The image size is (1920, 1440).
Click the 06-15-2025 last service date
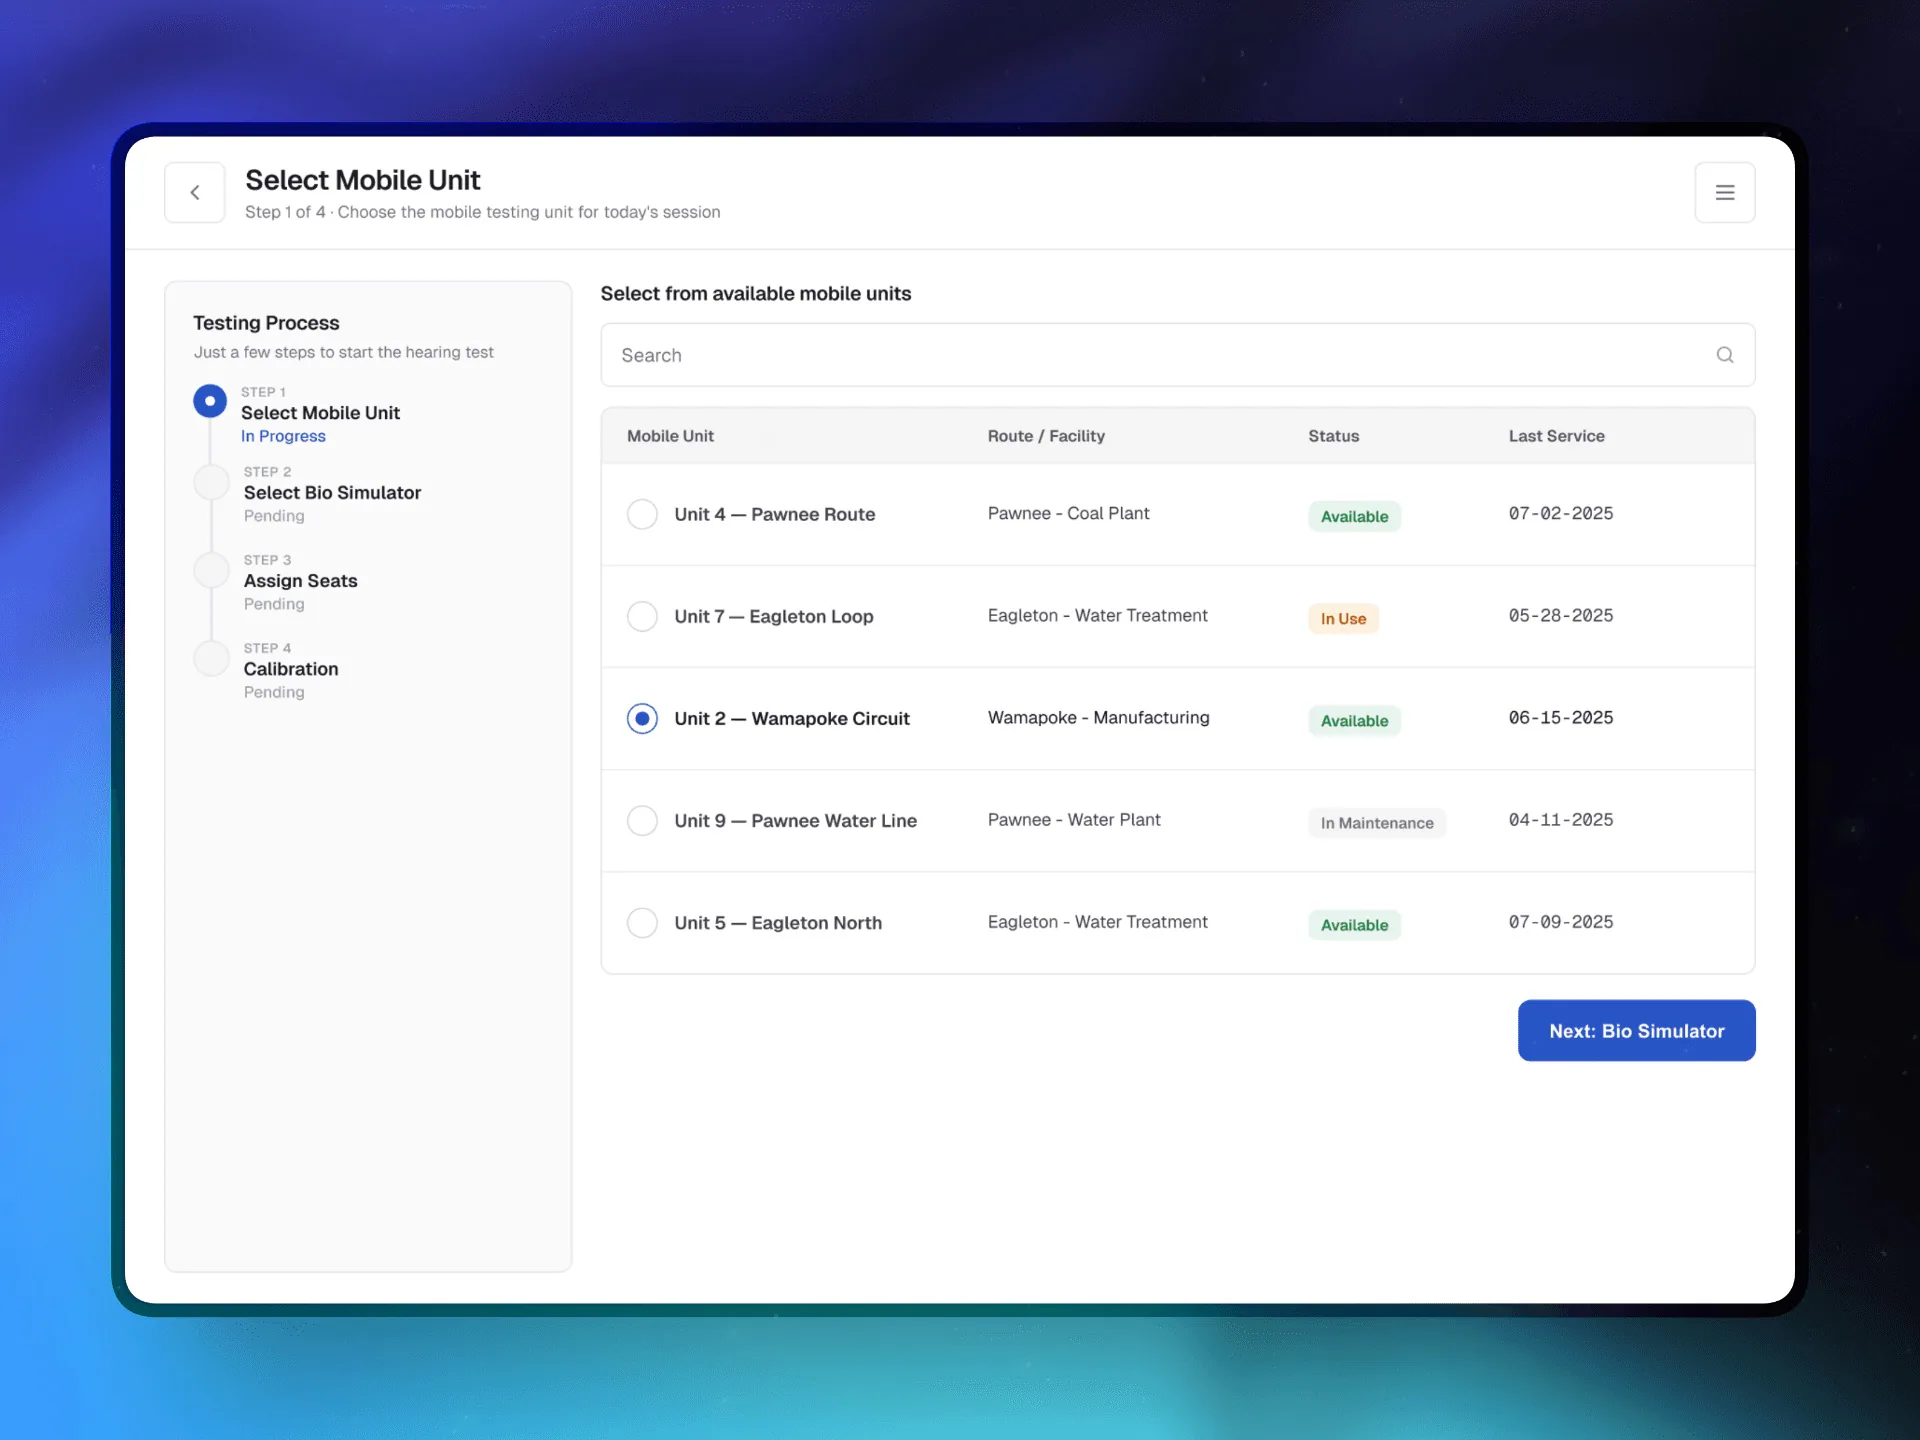pos(1560,717)
